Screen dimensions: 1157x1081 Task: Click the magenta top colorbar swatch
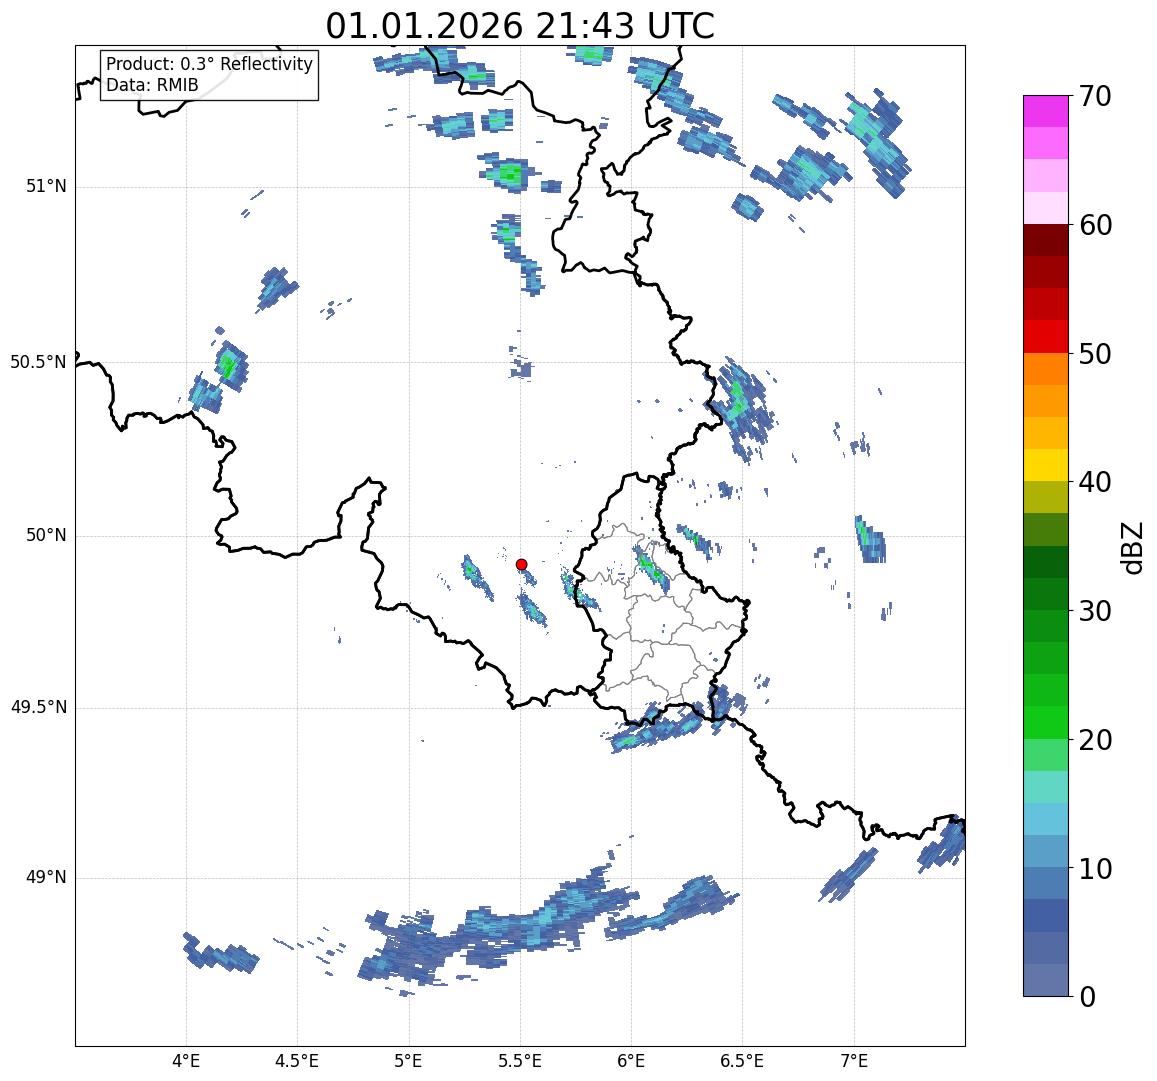1046,111
